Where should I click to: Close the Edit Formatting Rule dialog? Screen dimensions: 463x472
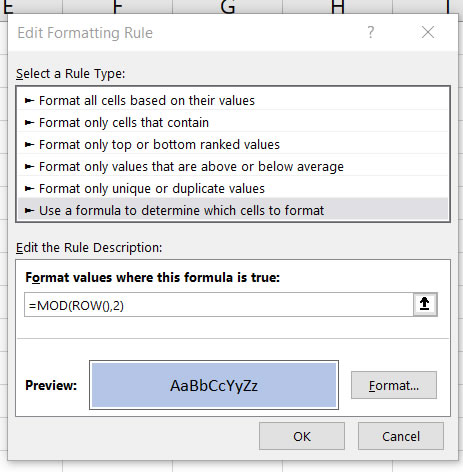point(428,32)
